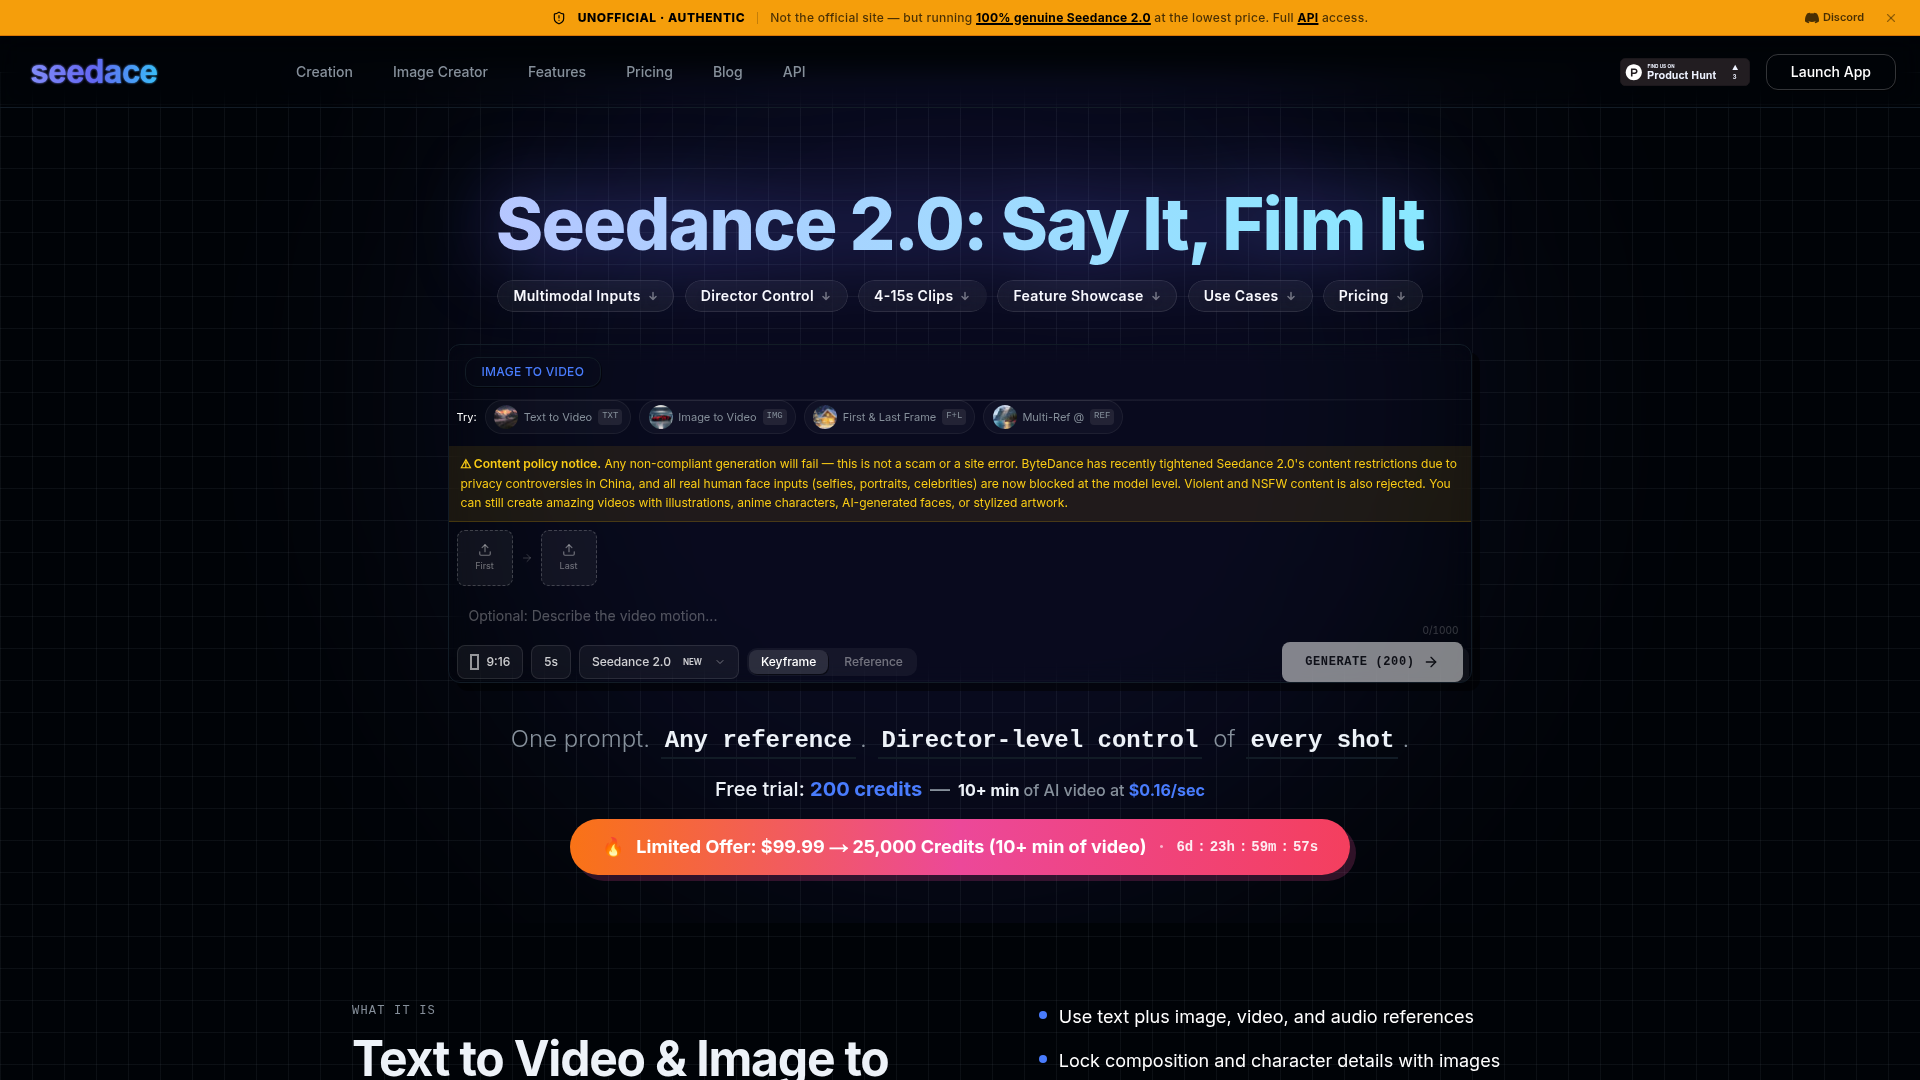Jump to Feature Showcase section
1920x1080 pixels.
pos(1087,296)
